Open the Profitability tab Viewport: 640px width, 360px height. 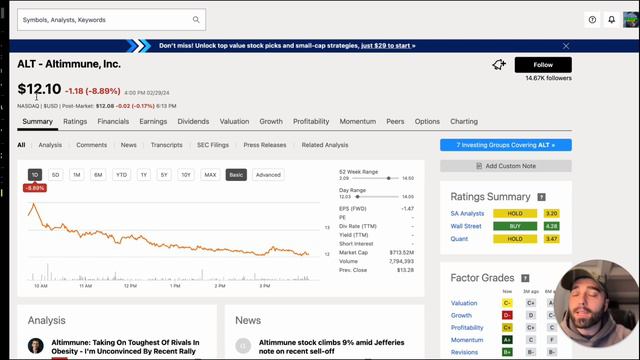click(x=311, y=122)
